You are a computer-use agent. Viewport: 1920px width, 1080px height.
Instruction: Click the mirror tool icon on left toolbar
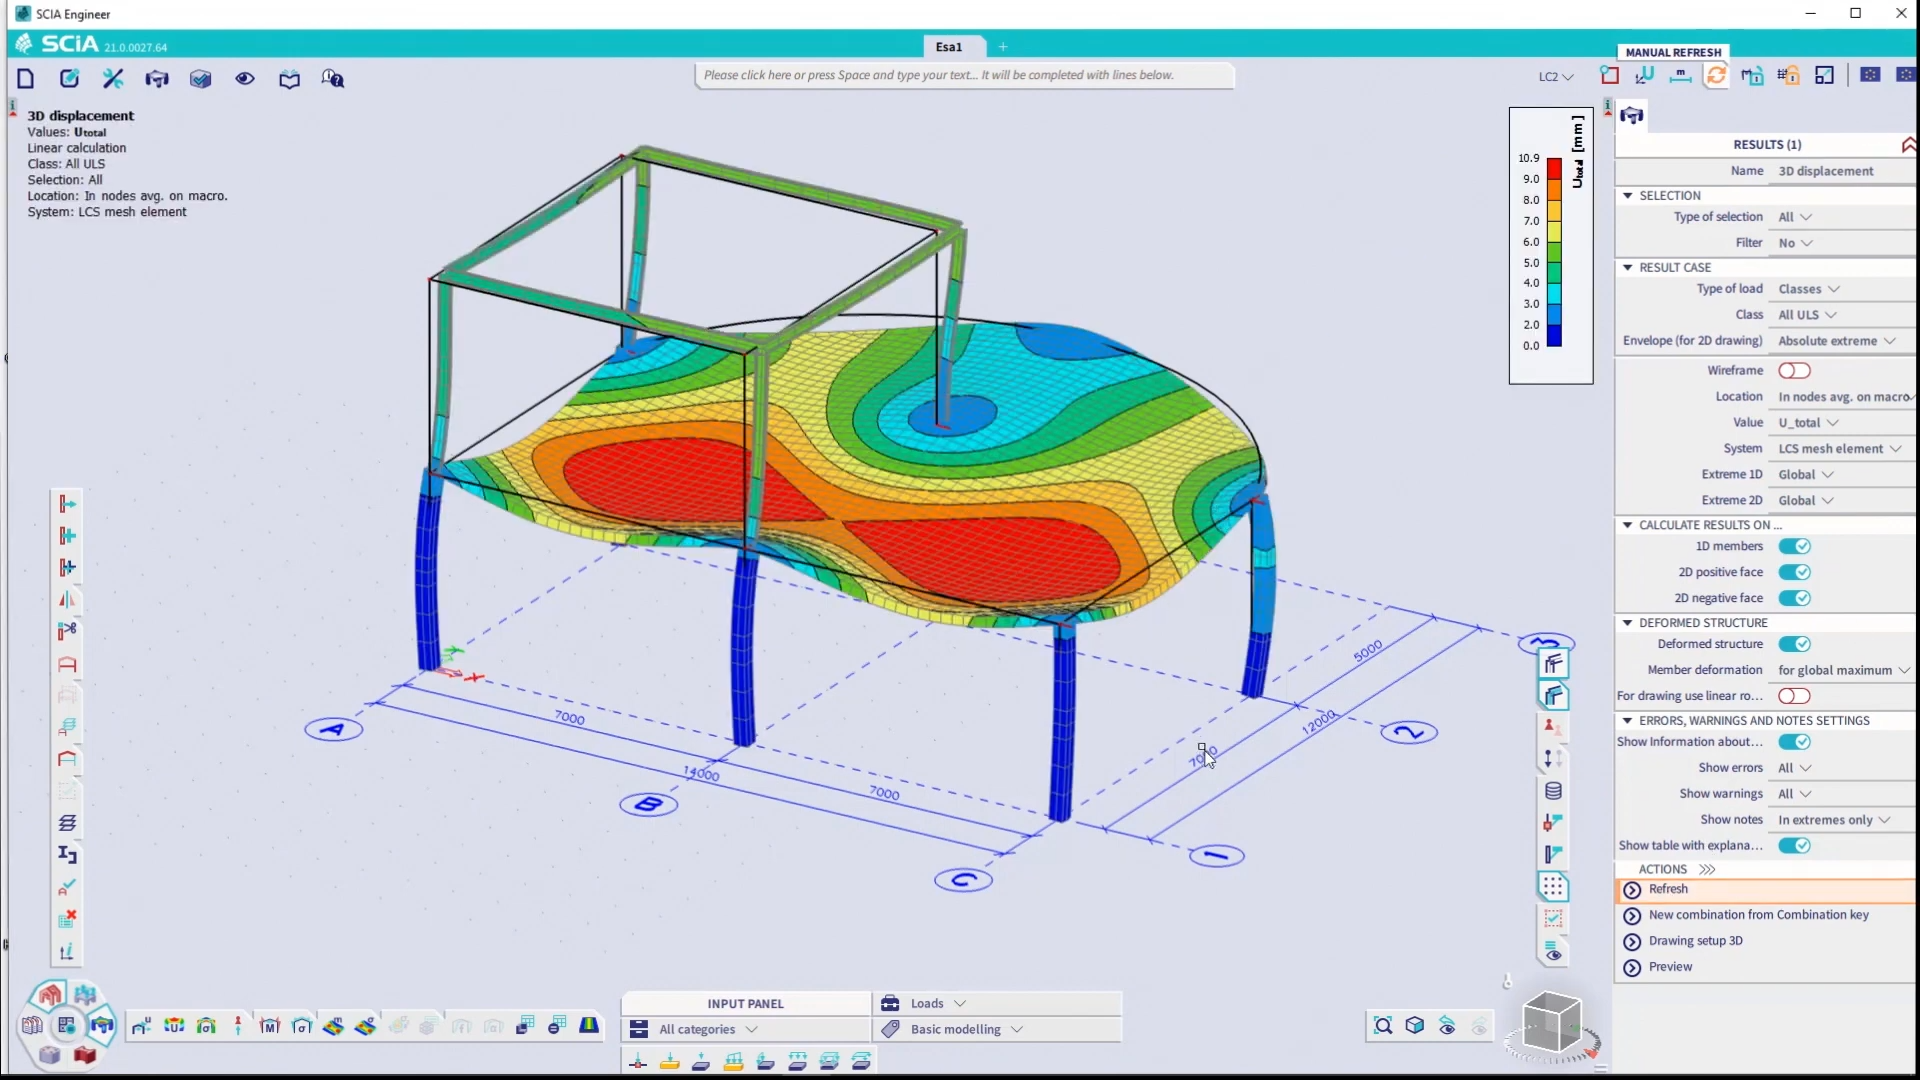point(67,599)
